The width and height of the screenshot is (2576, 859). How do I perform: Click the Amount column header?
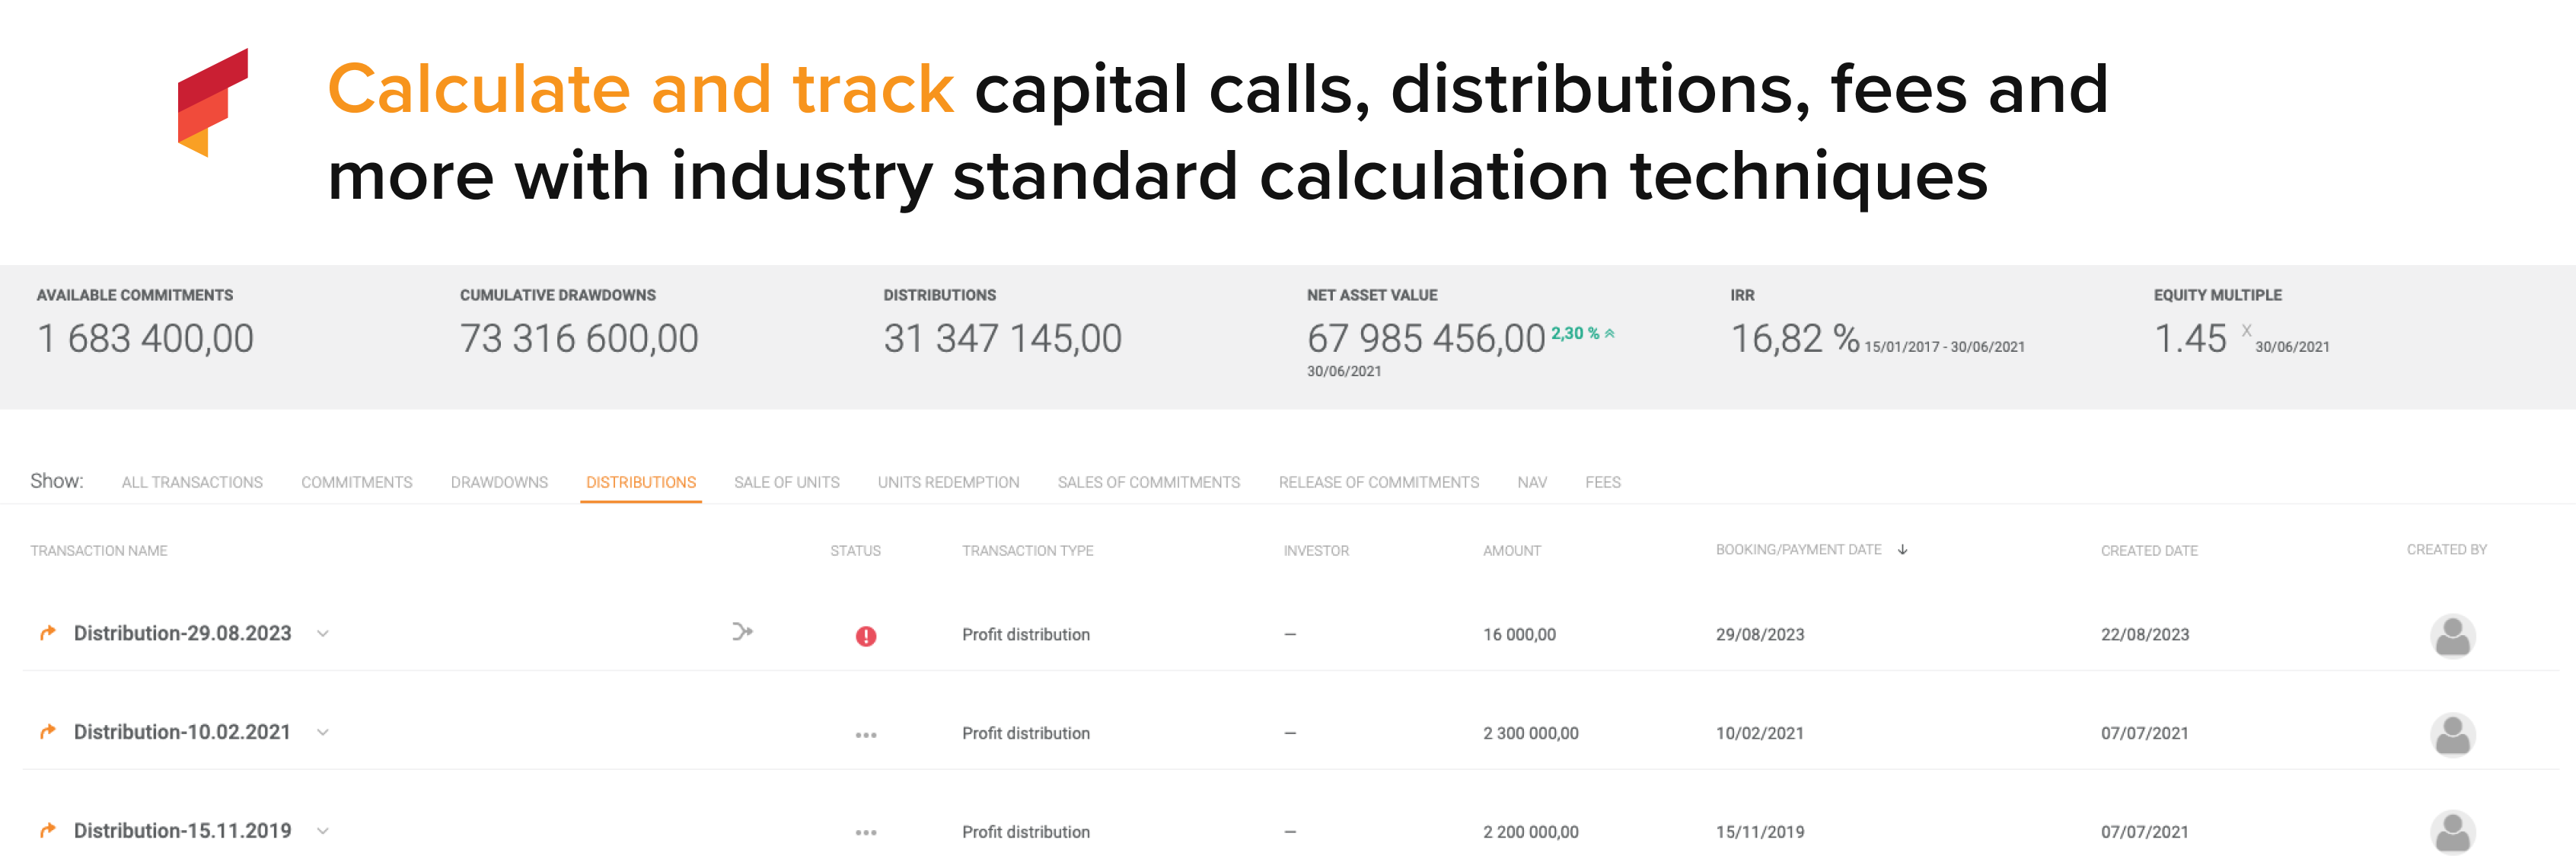click(x=1511, y=551)
